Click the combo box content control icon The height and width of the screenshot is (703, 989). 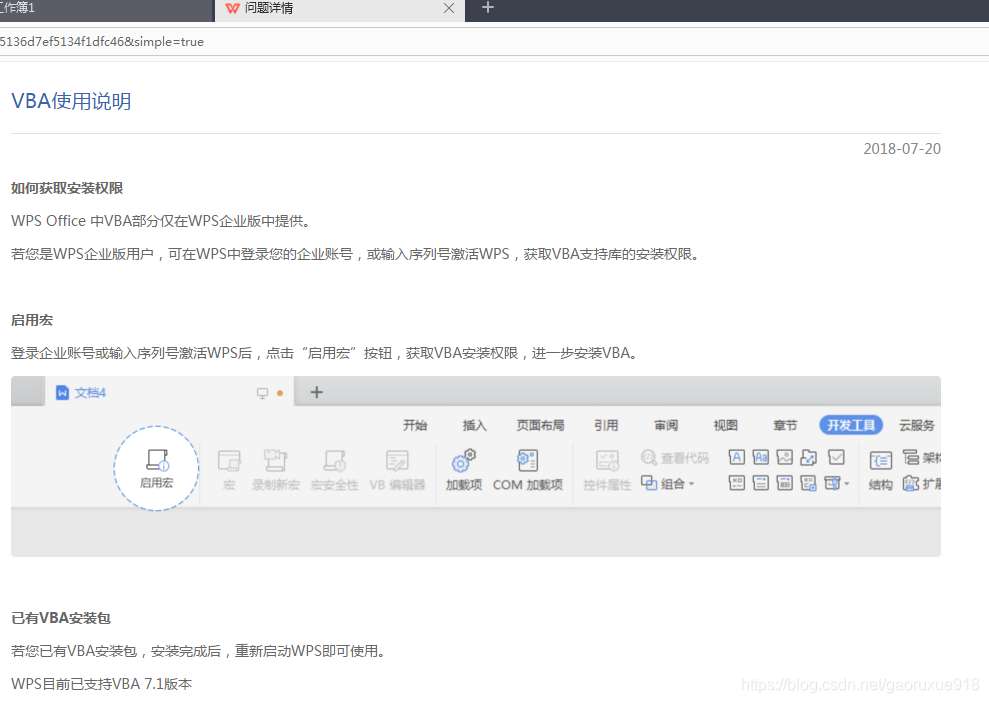point(736,484)
